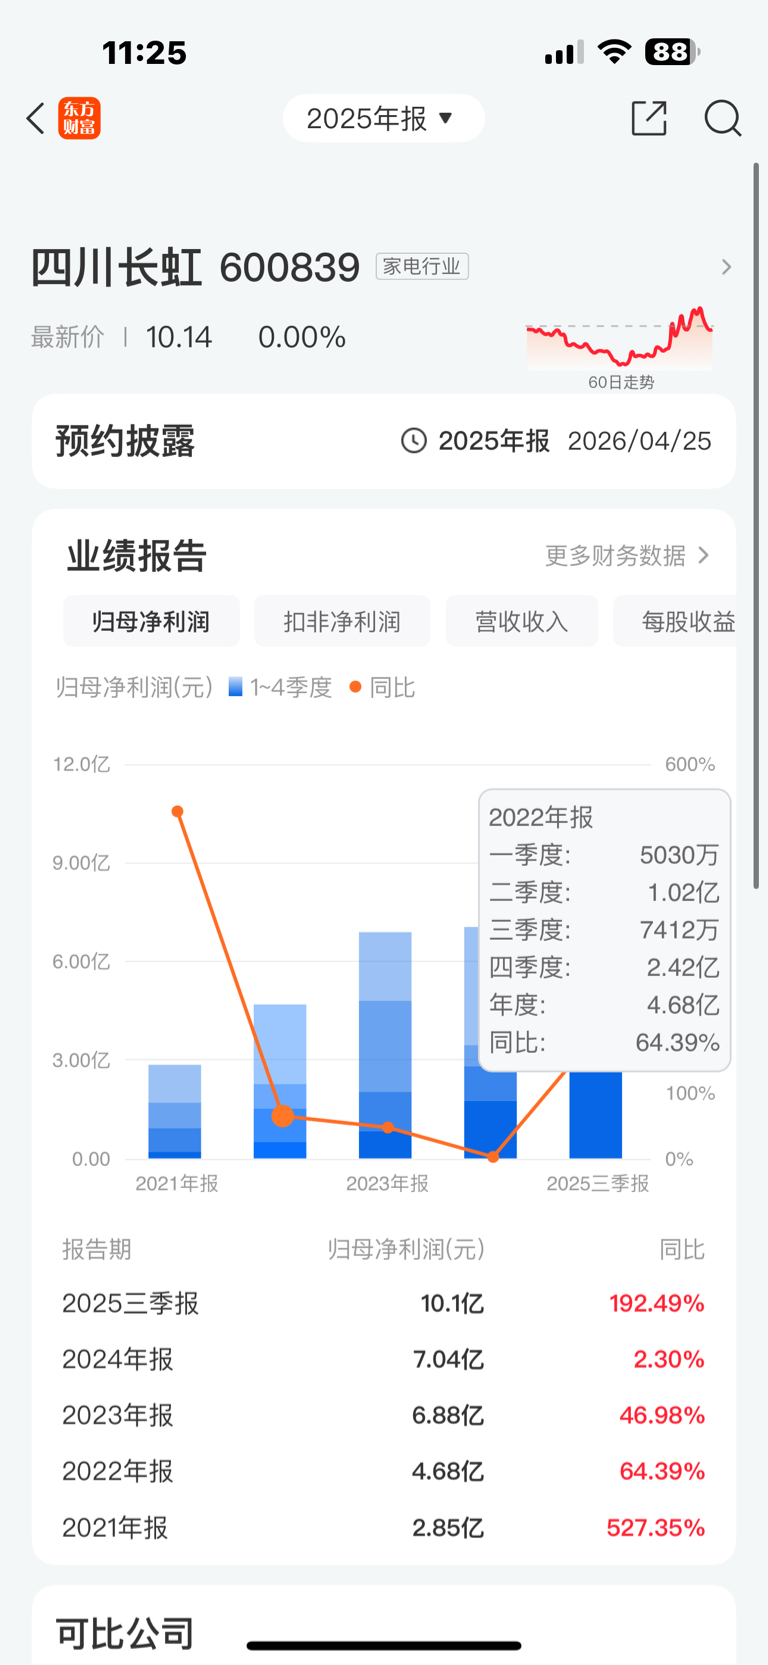This screenshot has width=768, height=1665.
Task: Tap the 2022年报 table row
Action: pyautogui.click(x=383, y=1471)
